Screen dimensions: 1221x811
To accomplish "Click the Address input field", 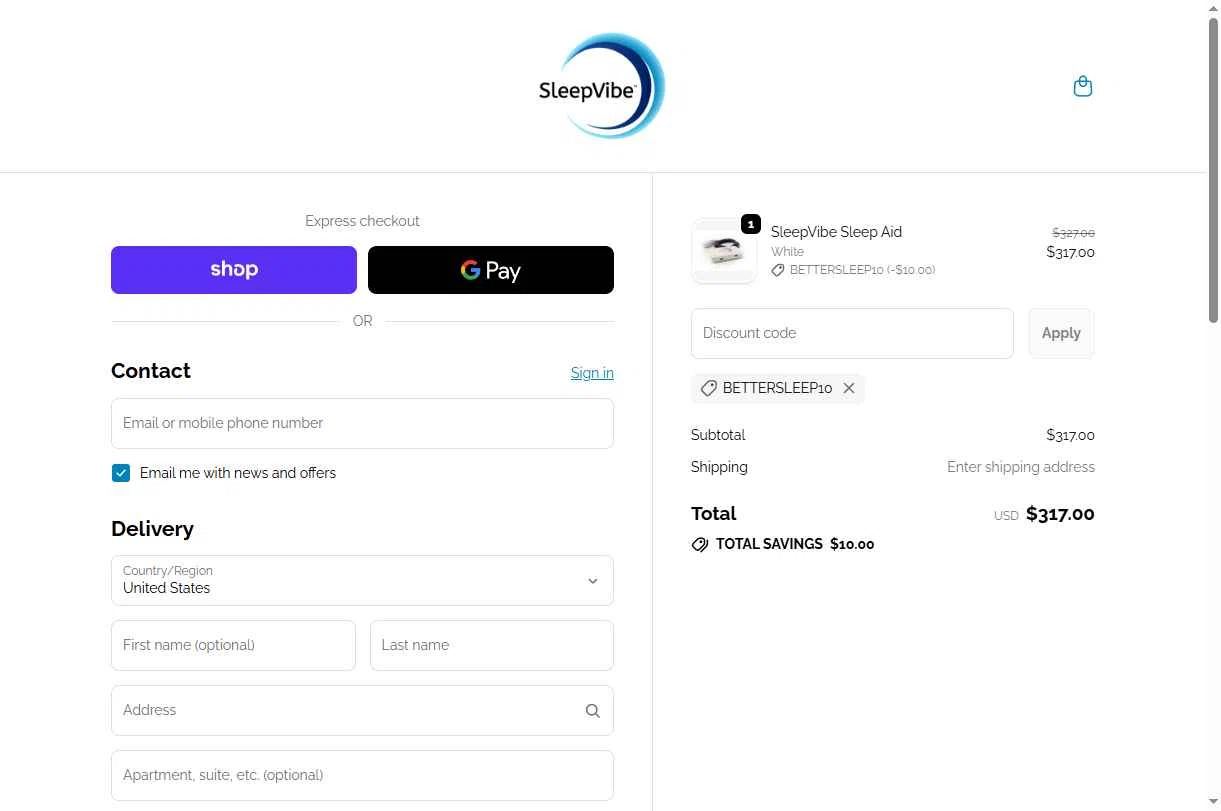I will pyautogui.click(x=362, y=711).
